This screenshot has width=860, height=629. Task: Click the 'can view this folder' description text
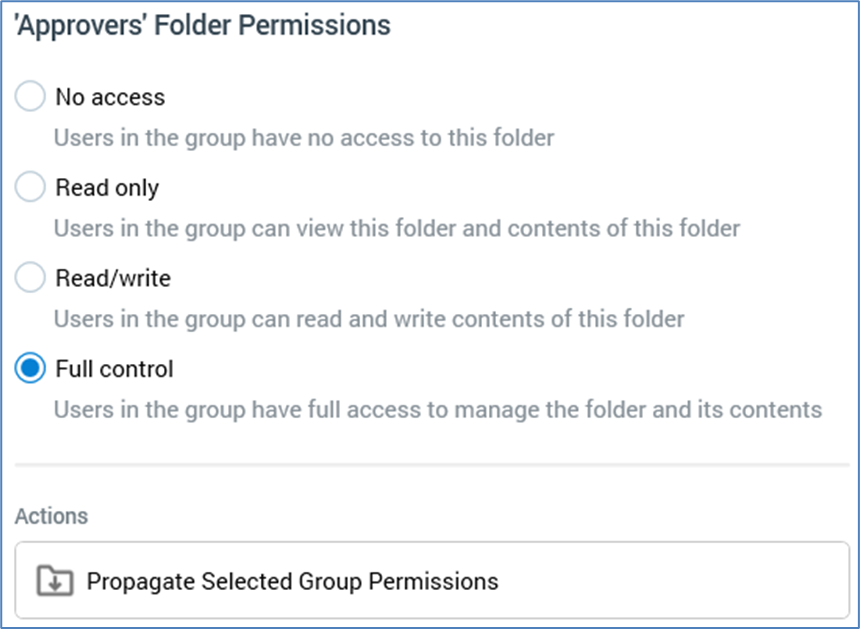[x=396, y=228]
